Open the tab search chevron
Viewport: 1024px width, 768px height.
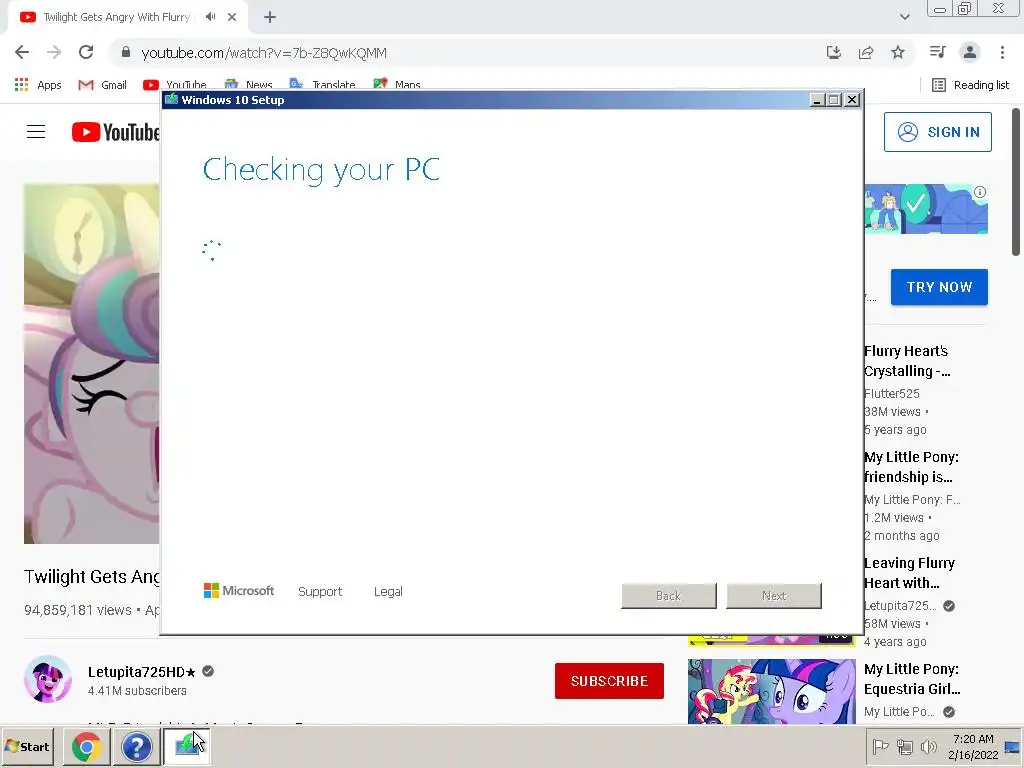coord(904,17)
